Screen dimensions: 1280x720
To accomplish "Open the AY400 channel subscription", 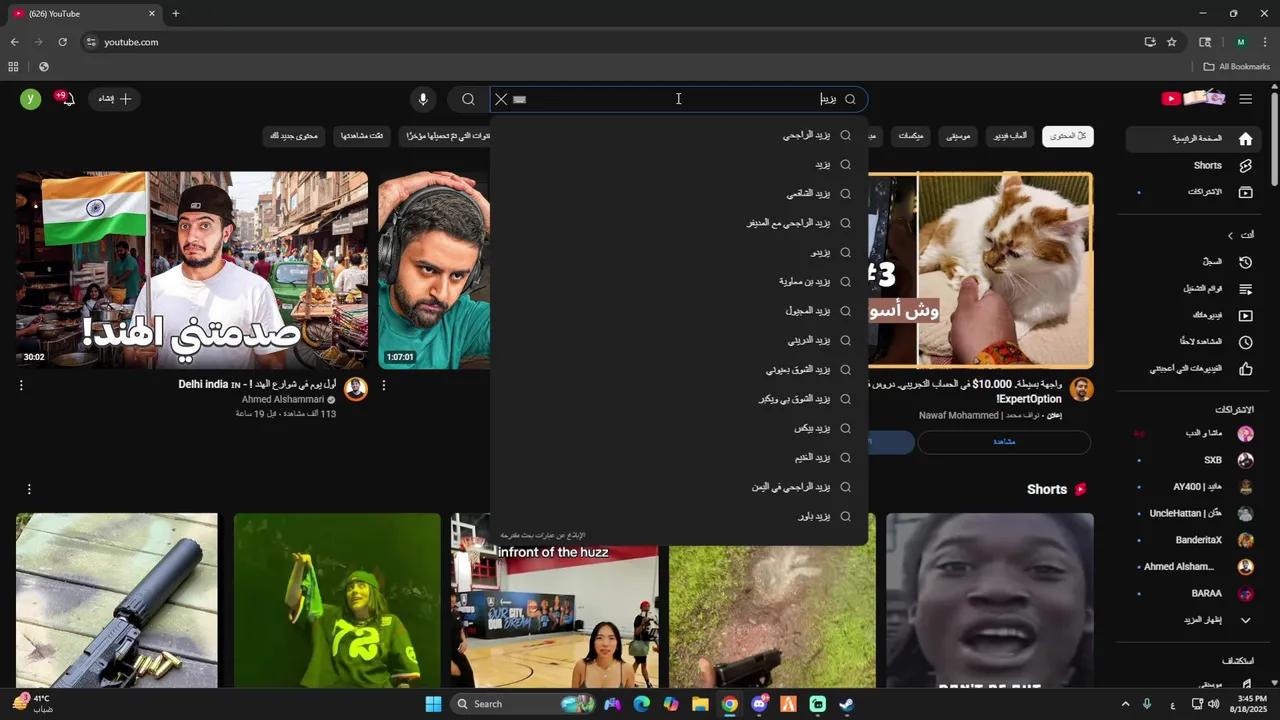I will tap(1192, 487).
